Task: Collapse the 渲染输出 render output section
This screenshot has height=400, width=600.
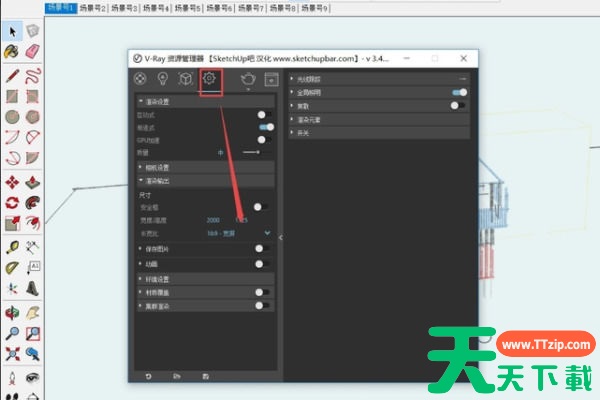Action: 206,181
